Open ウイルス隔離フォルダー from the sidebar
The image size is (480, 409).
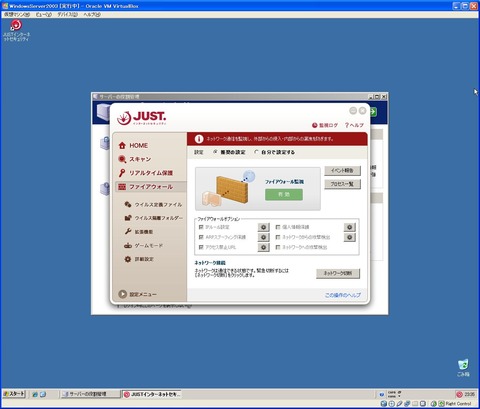(153, 218)
